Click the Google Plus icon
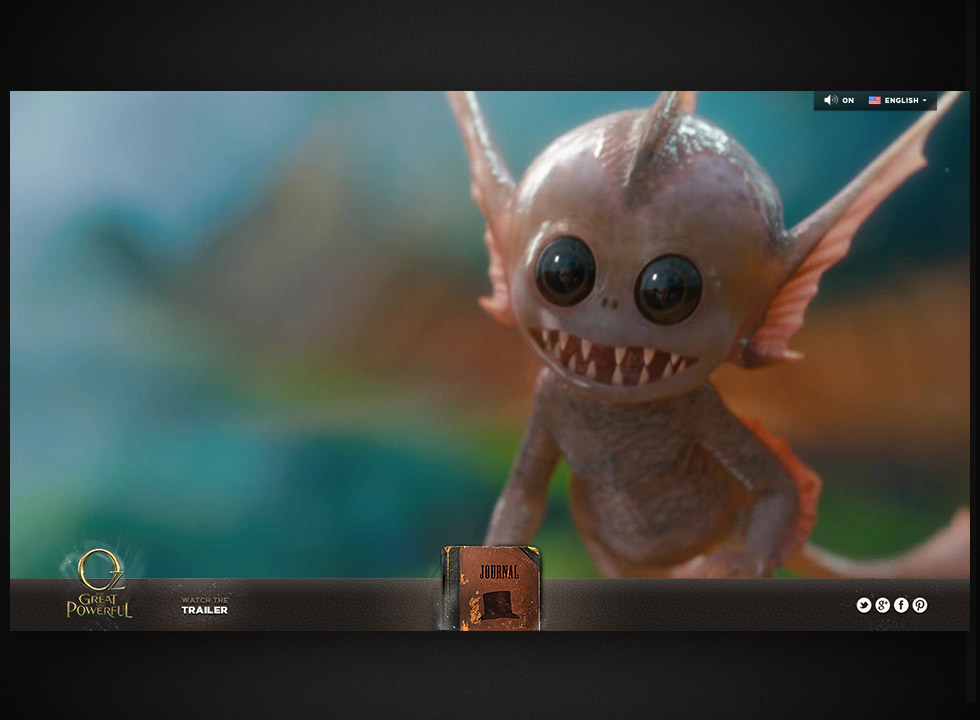 882,605
